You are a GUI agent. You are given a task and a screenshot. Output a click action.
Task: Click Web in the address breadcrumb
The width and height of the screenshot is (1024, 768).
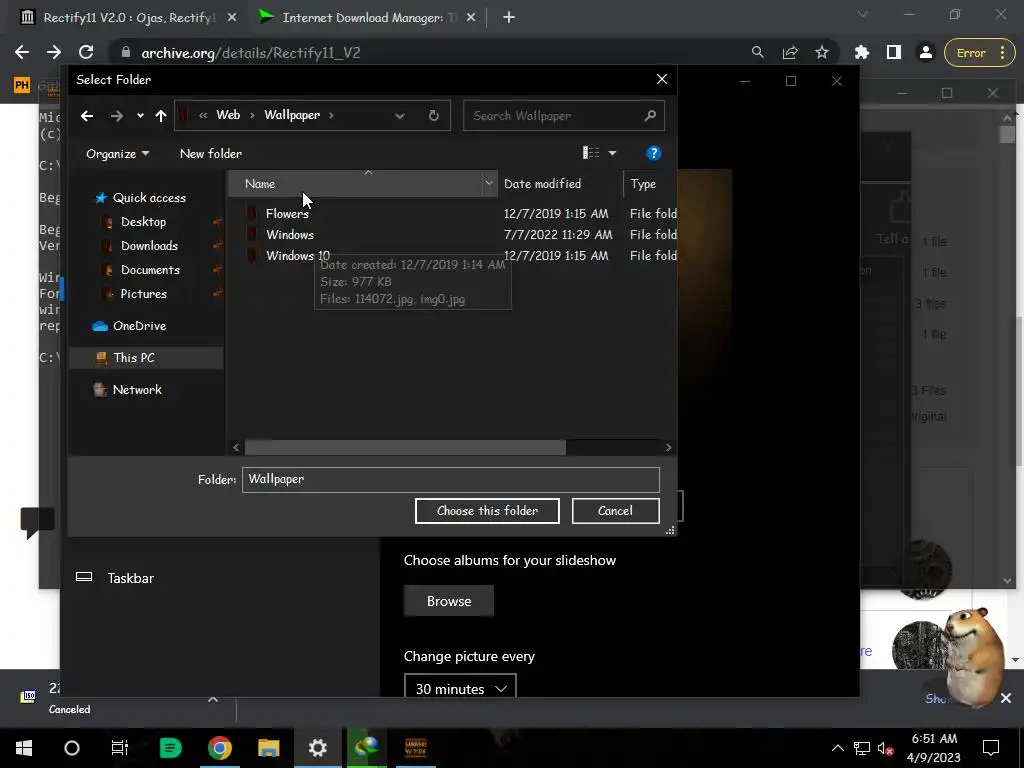[228, 115]
